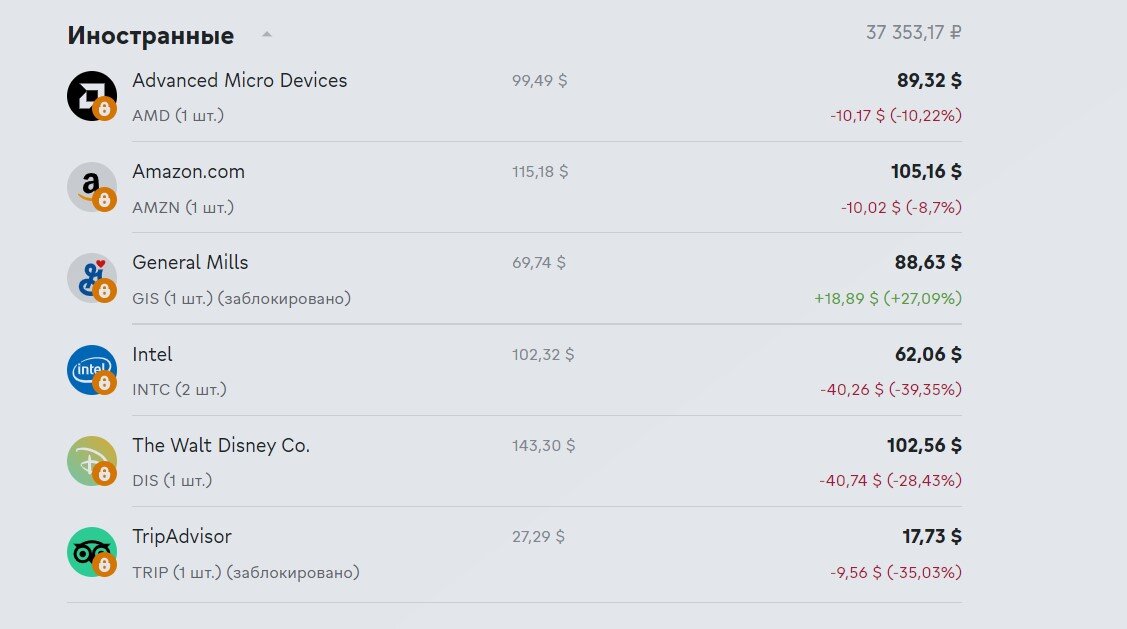Click the lock badge on the AMD logo
Image resolution: width=1127 pixels, height=629 pixels.
pos(104,109)
